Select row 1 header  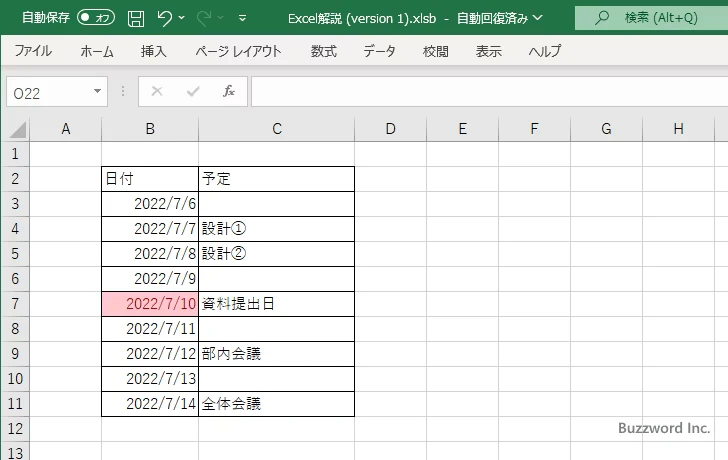pyautogui.click(x=15, y=154)
